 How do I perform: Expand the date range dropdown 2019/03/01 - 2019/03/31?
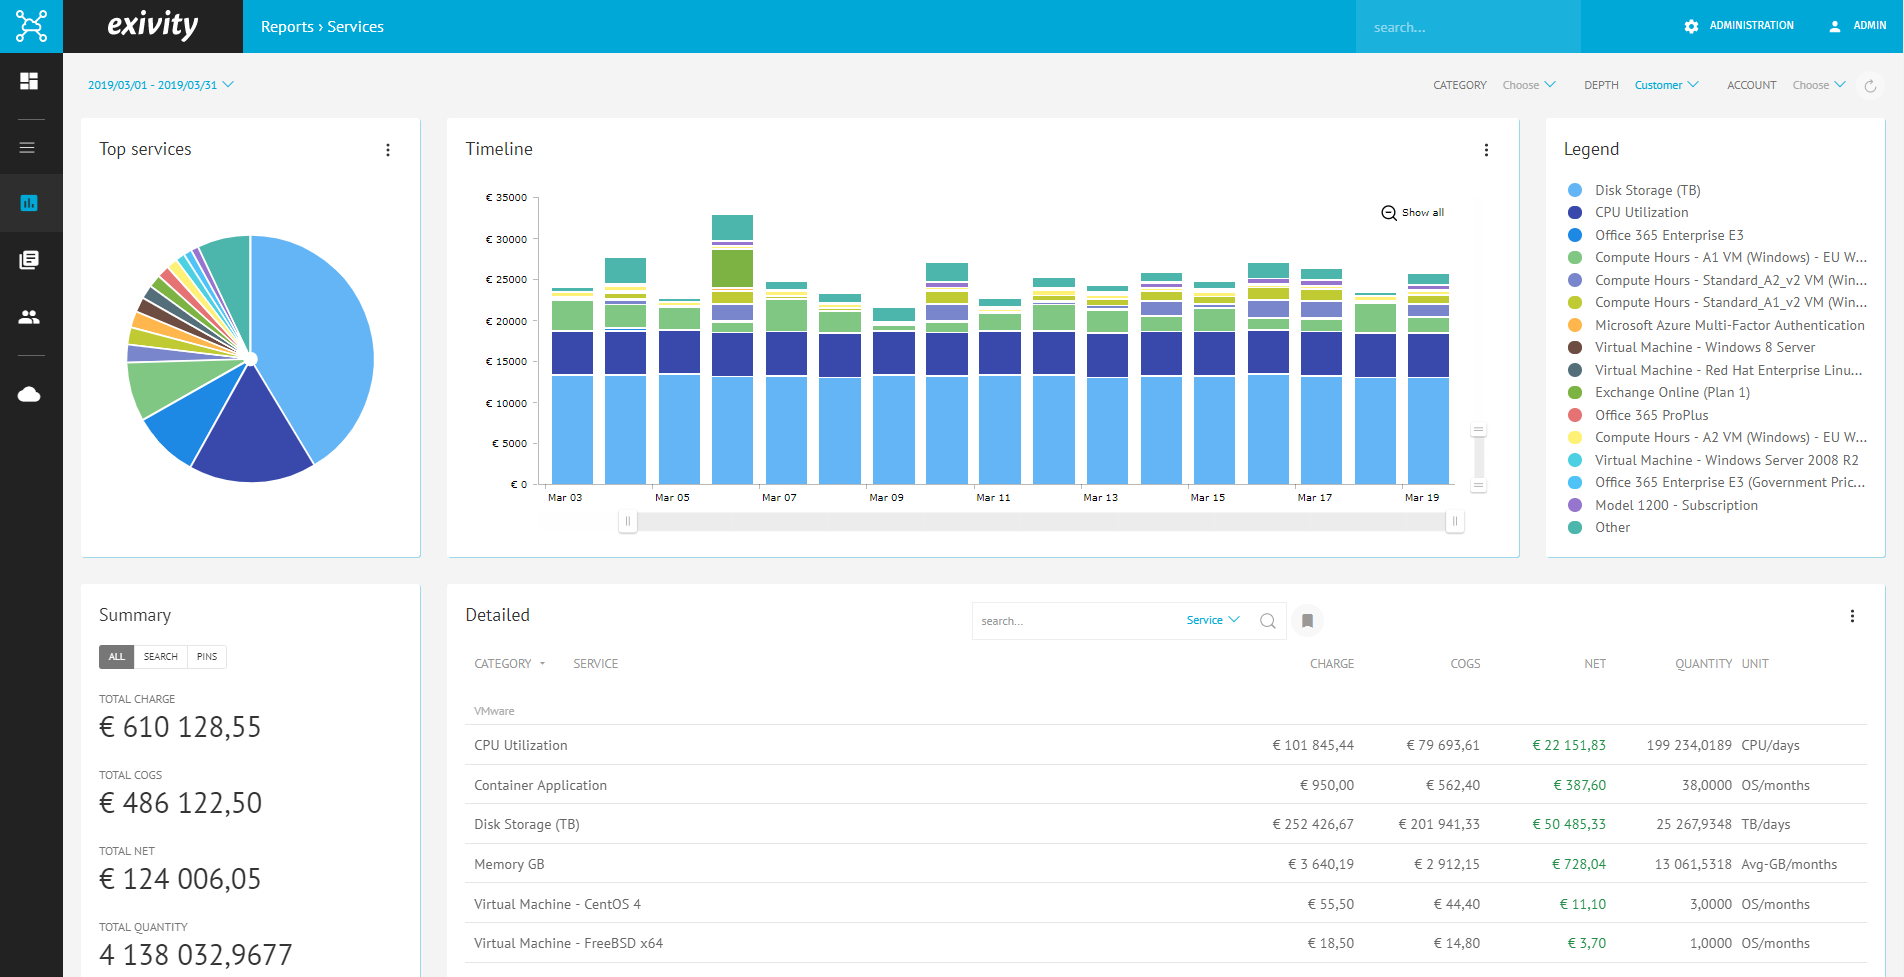[x=161, y=85]
